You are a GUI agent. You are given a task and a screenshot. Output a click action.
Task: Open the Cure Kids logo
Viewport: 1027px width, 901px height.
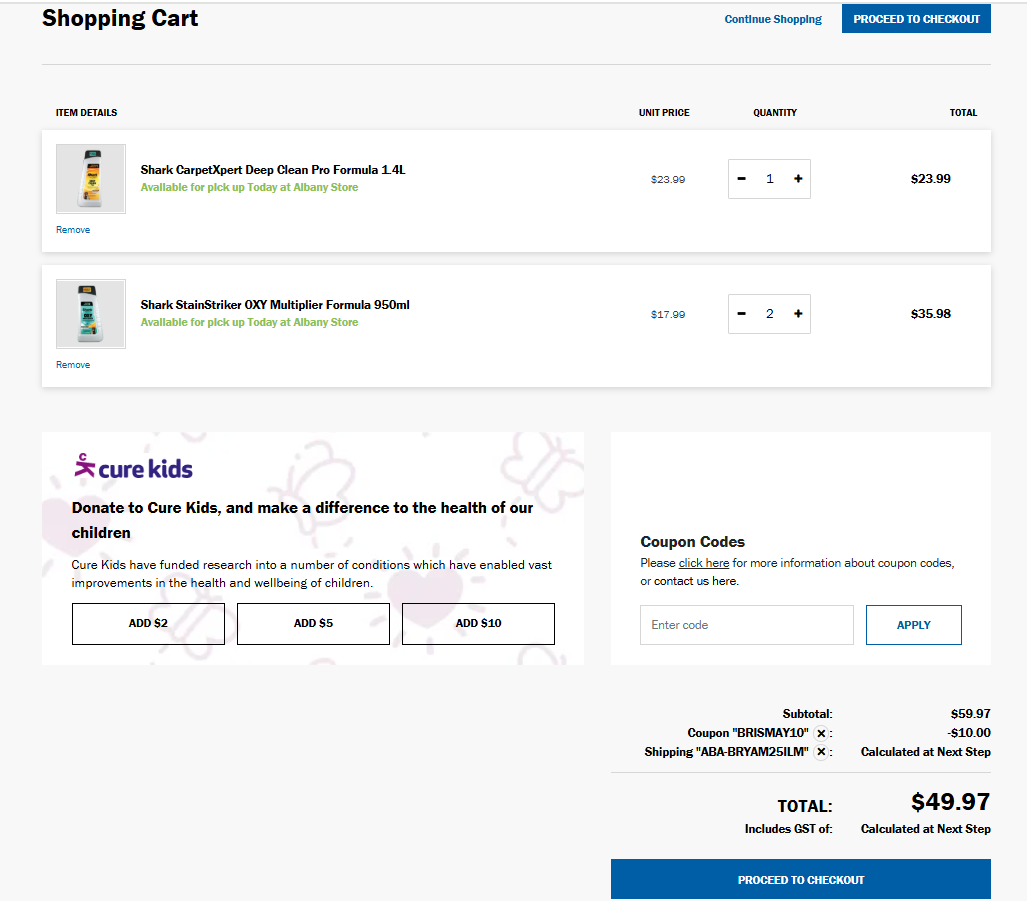click(134, 467)
